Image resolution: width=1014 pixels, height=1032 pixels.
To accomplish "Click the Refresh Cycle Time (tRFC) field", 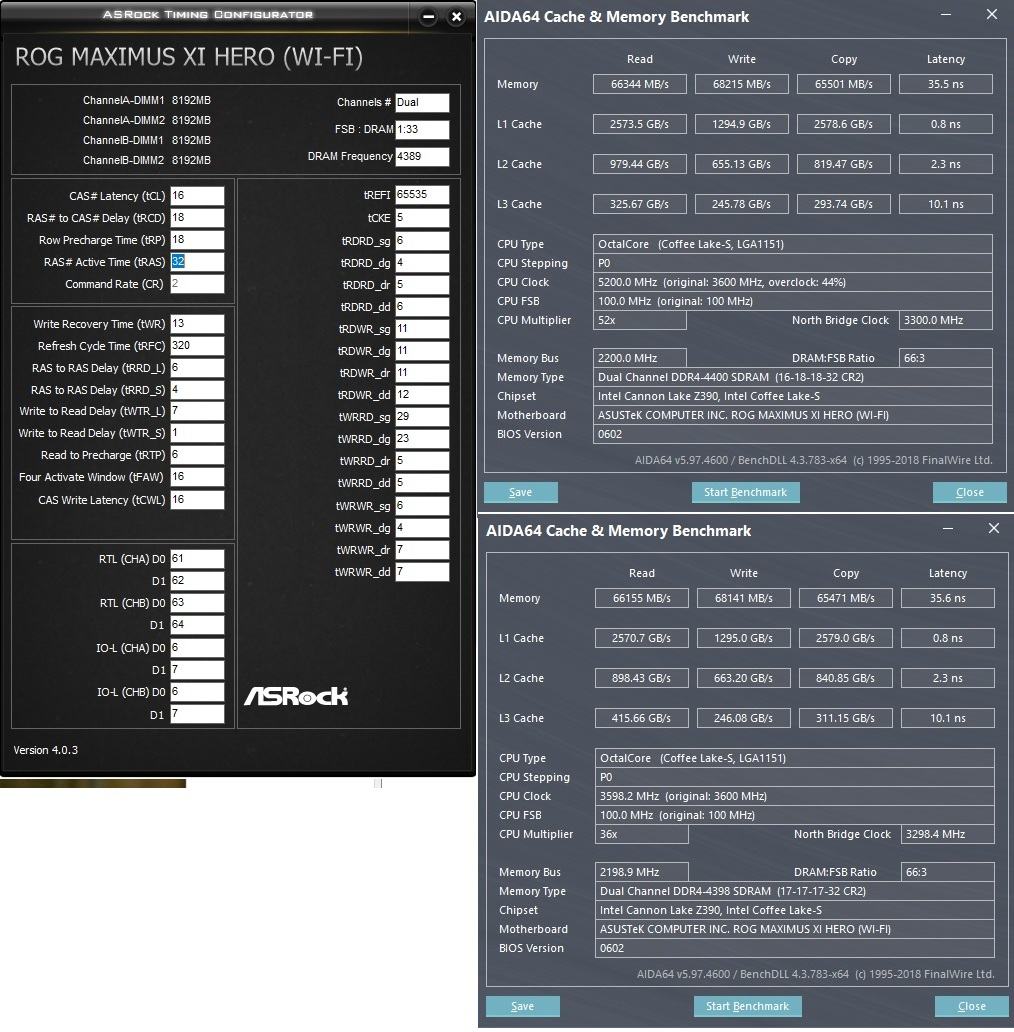I will tap(197, 346).
